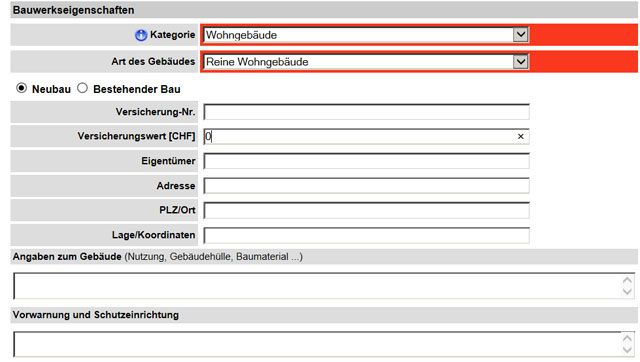Screen dimensions: 640x362
Task: Click the Vorwarnung und Schutzeinrichtung heading
Action: click(x=96, y=315)
